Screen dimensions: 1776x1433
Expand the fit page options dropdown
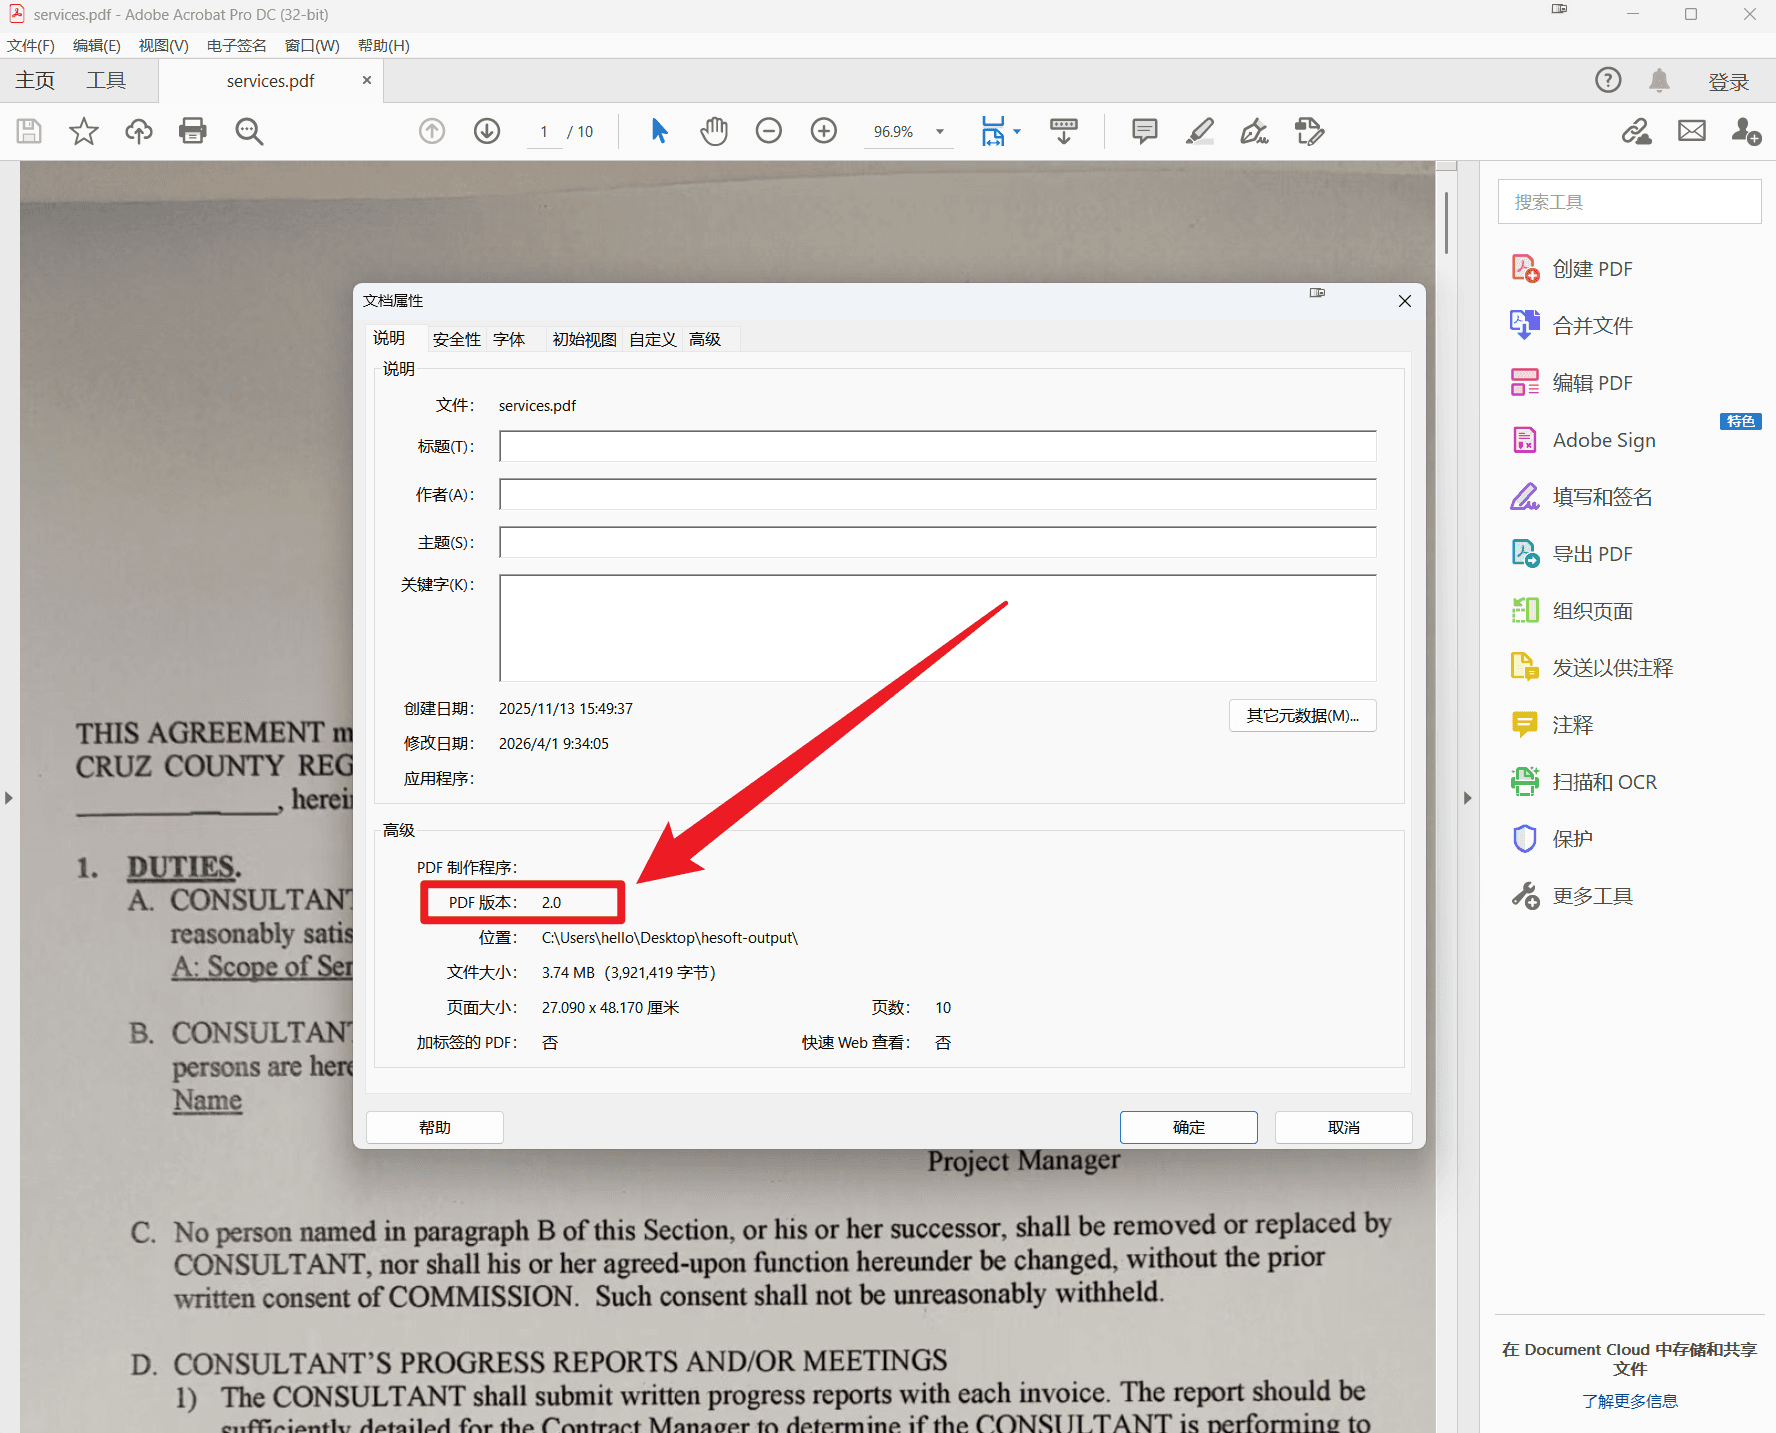coord(1017,132)
